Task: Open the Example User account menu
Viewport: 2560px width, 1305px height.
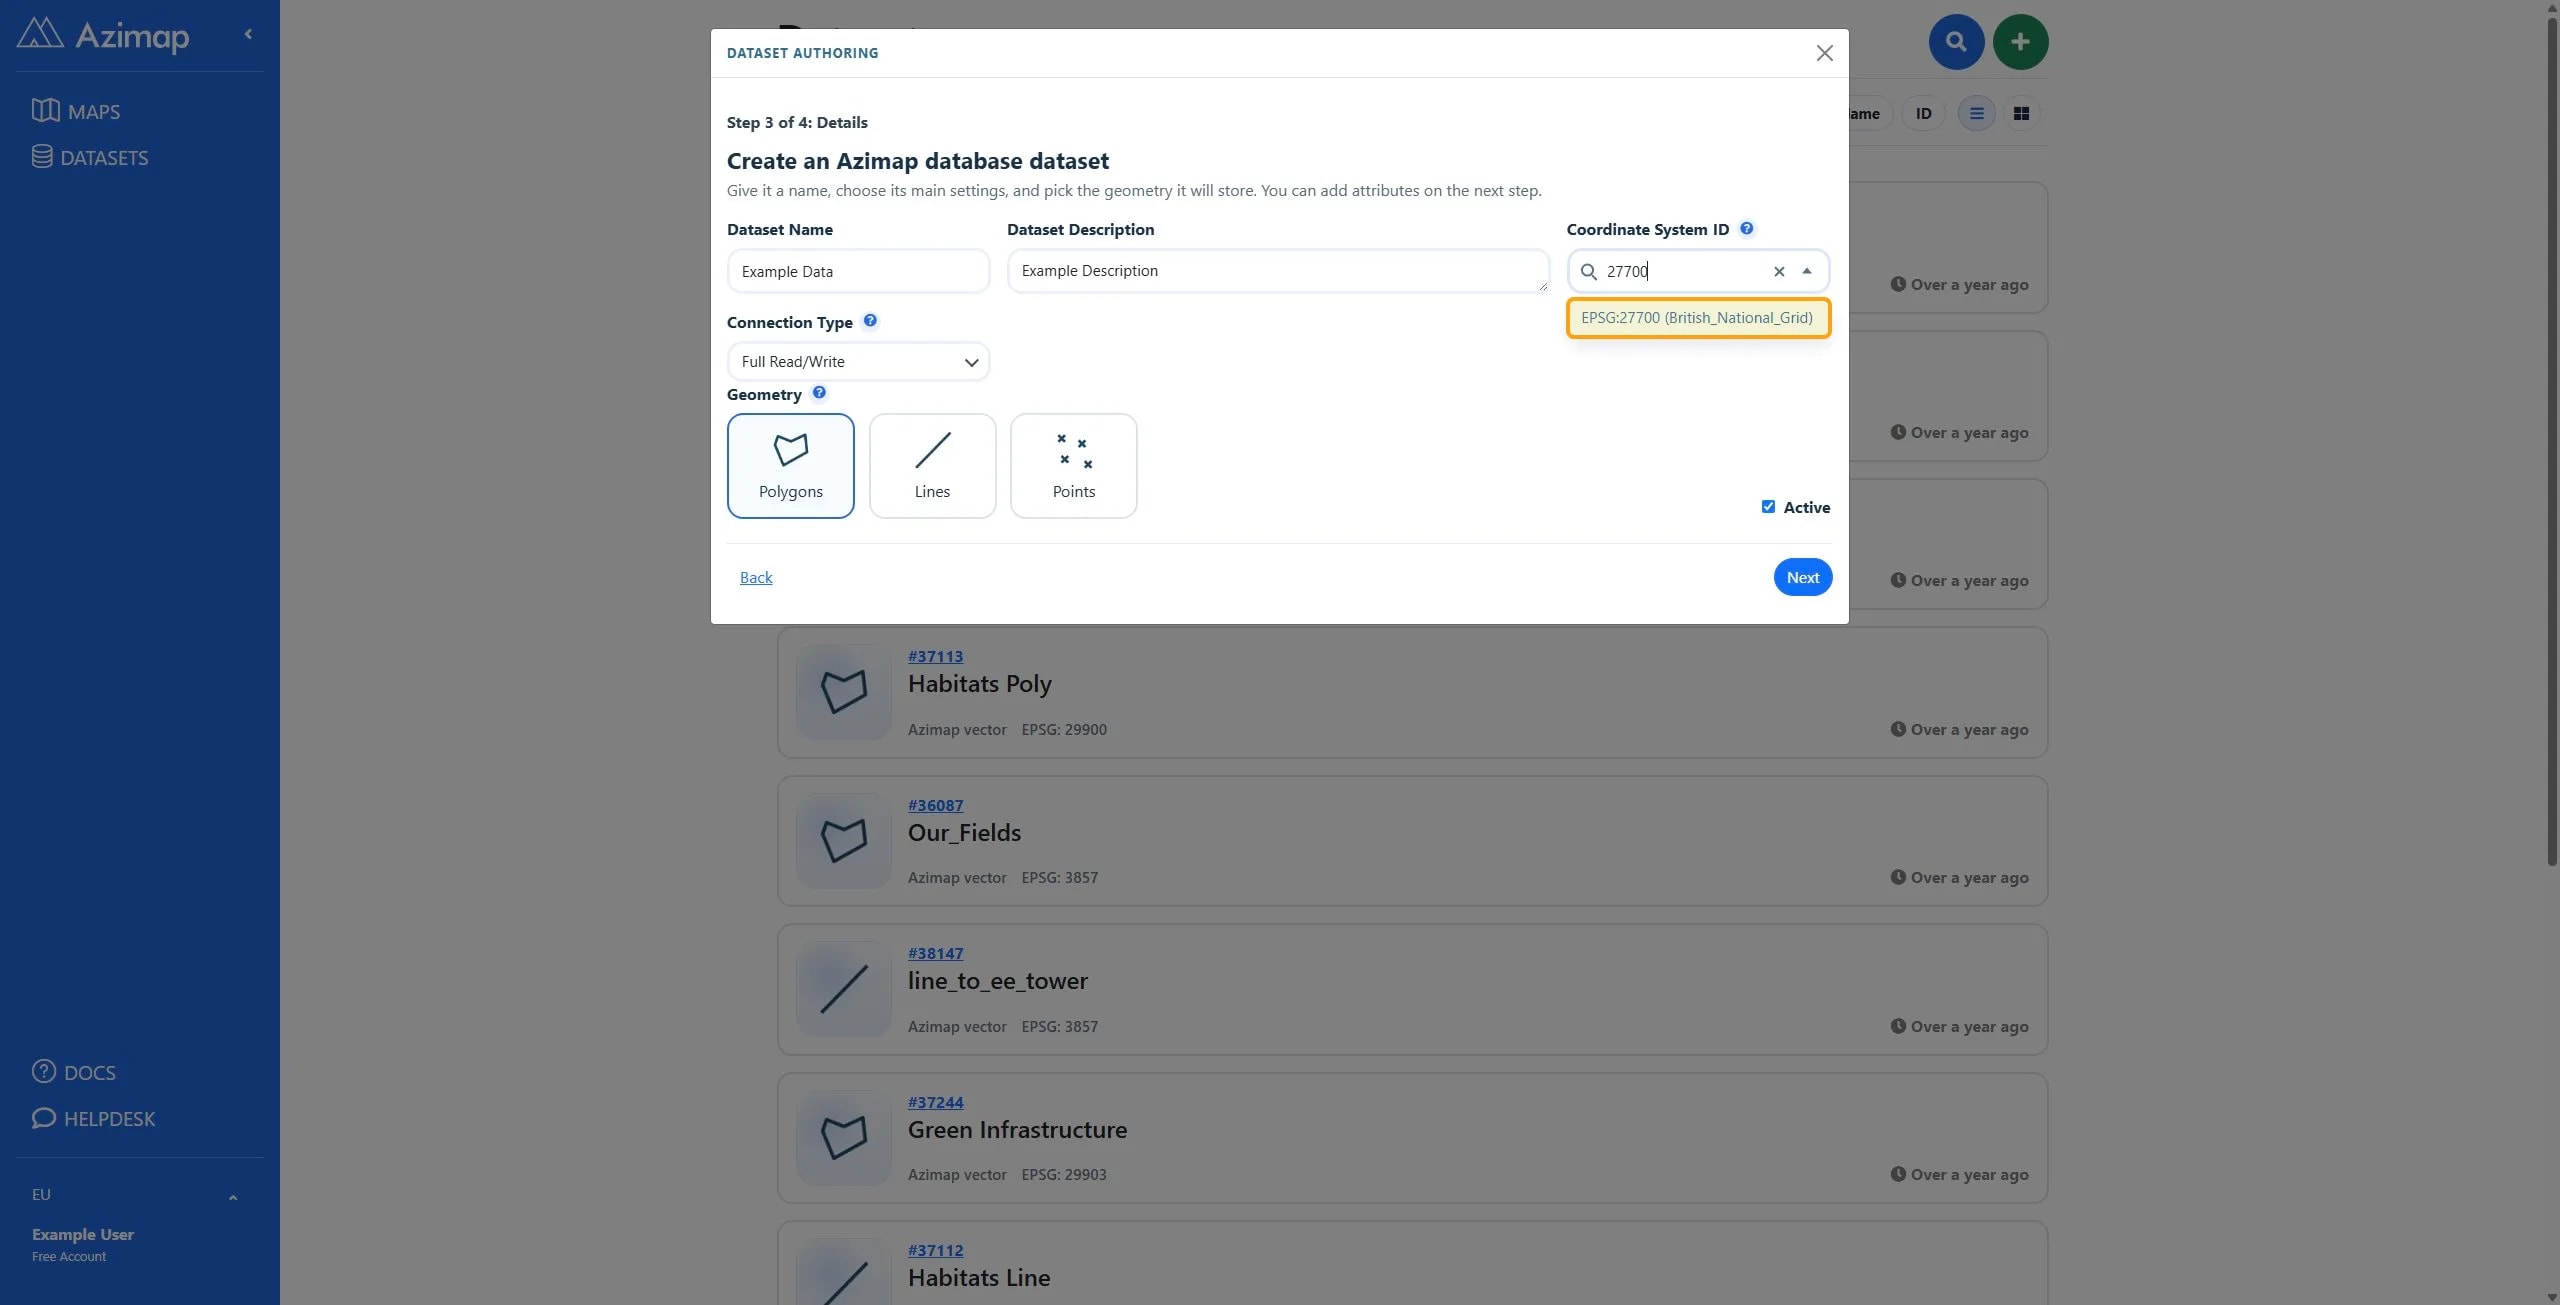Action: pyautogui.click(x=83, y=1243)
